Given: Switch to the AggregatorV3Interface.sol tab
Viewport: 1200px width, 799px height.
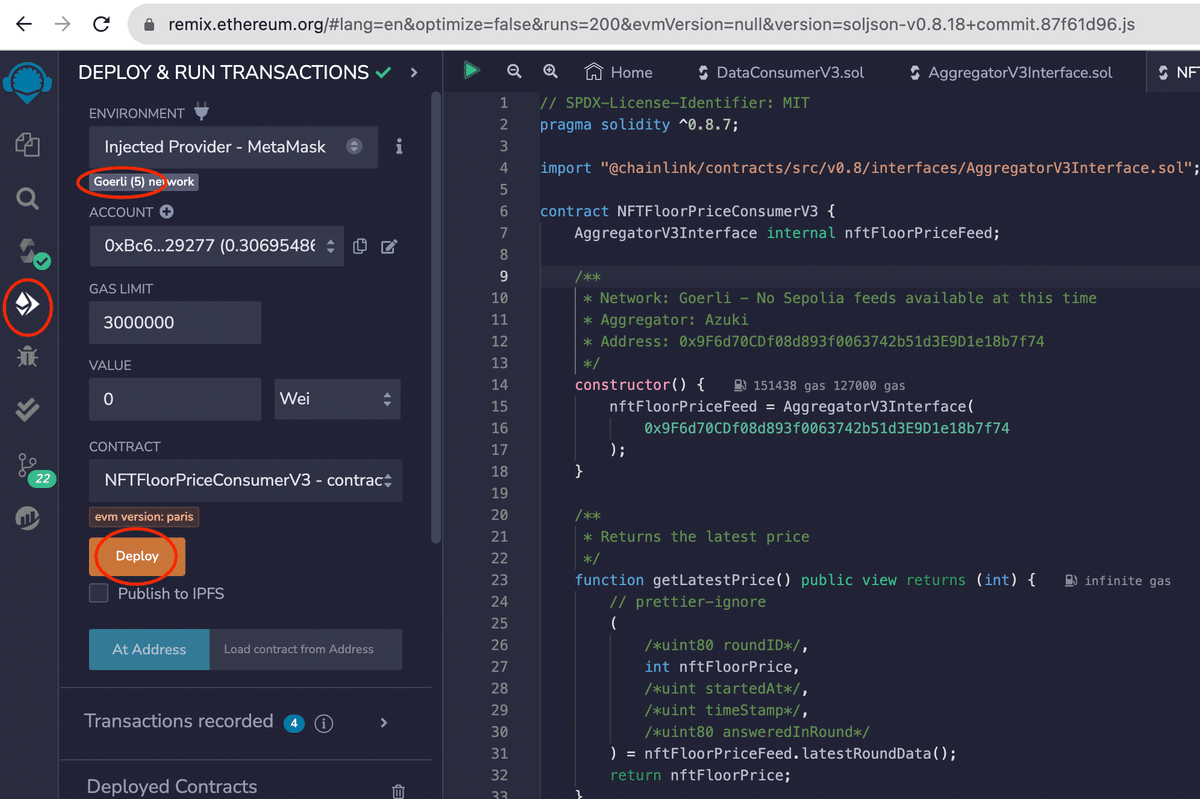Looking at the screenshot, I should (x=1010, y=72).
